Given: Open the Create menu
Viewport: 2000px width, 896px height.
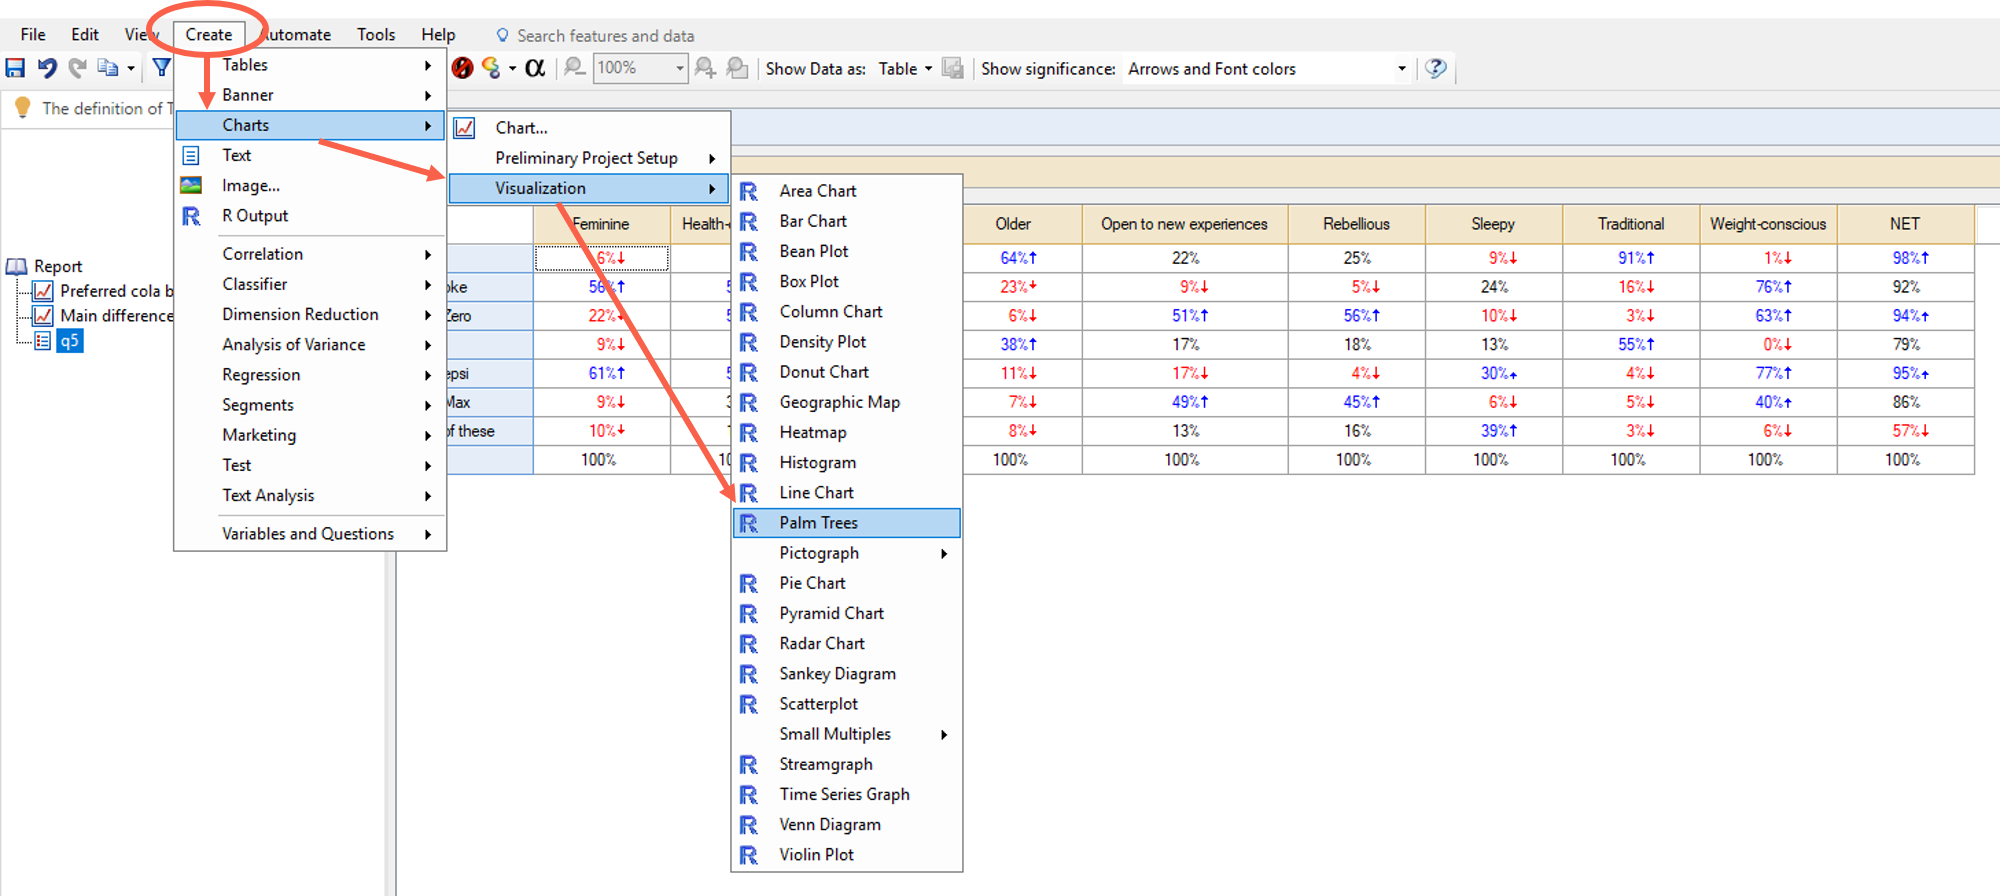Looking at the screenshot, I should (209, 34).
